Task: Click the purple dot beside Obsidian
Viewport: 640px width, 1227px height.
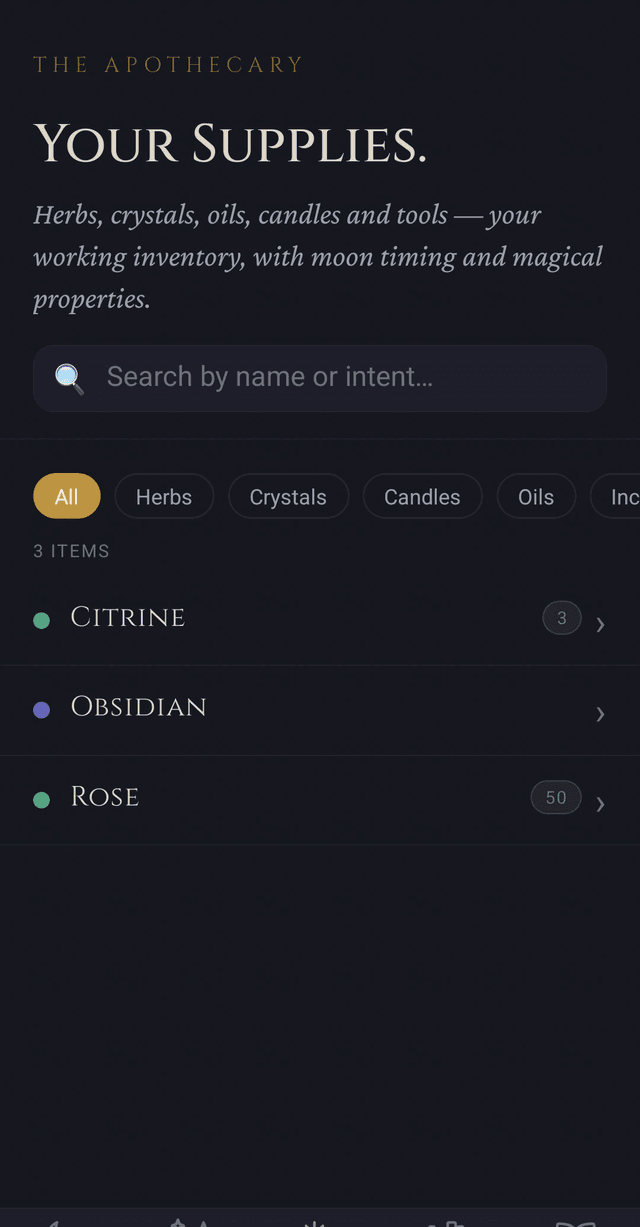Action: [41, 710]
